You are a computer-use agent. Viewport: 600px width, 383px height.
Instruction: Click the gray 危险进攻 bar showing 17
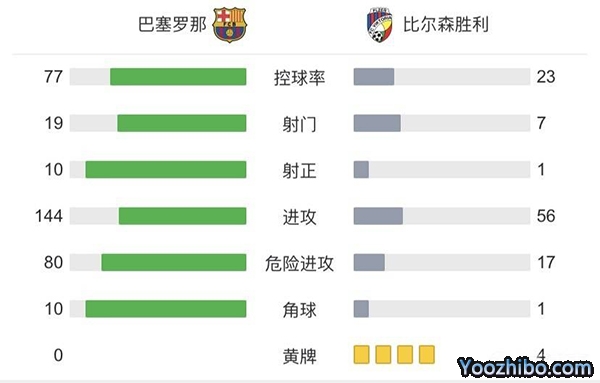(x=369, y=262)
